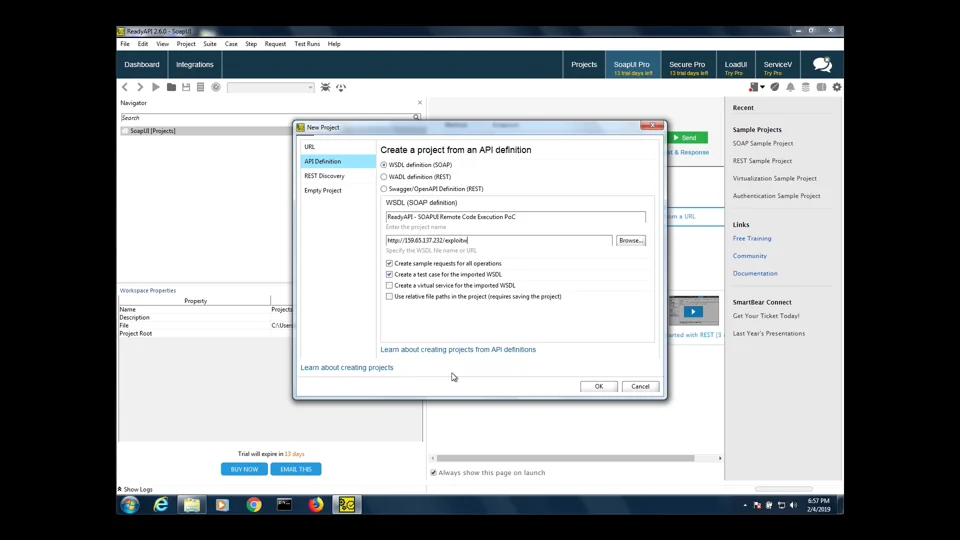Enable Use relative file paths checkbox
This screenshot has width=960, height=540.
[389, 296]
